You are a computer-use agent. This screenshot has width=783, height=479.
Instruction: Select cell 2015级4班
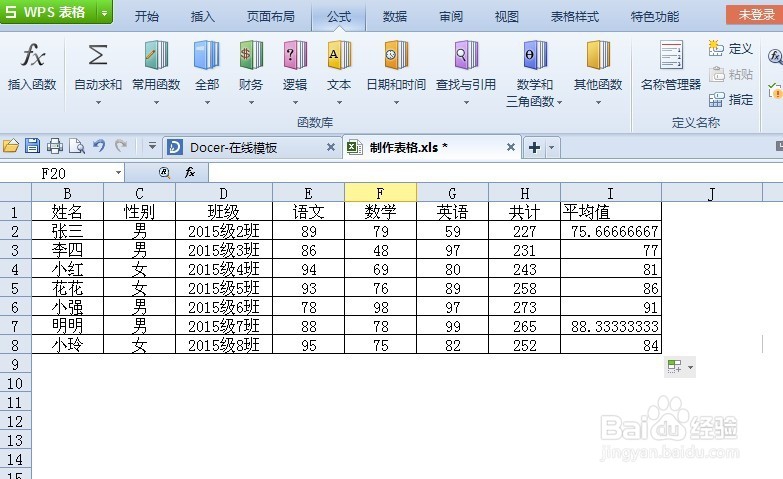pyautogui.click(x=224, y=269)
